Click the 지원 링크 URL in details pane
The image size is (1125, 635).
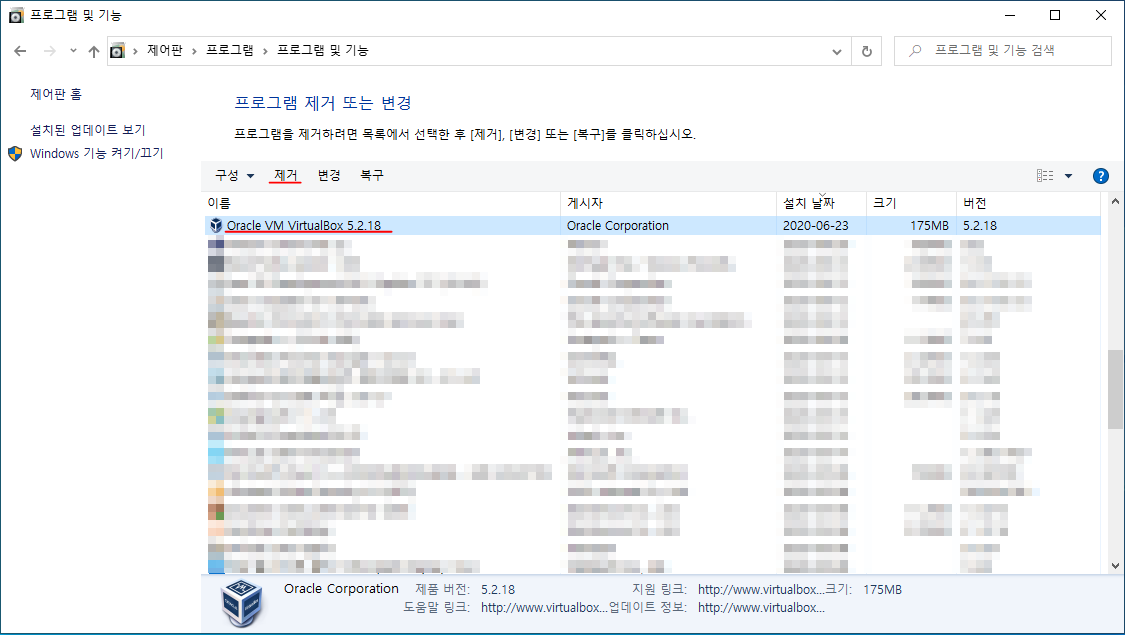[761, 590]
